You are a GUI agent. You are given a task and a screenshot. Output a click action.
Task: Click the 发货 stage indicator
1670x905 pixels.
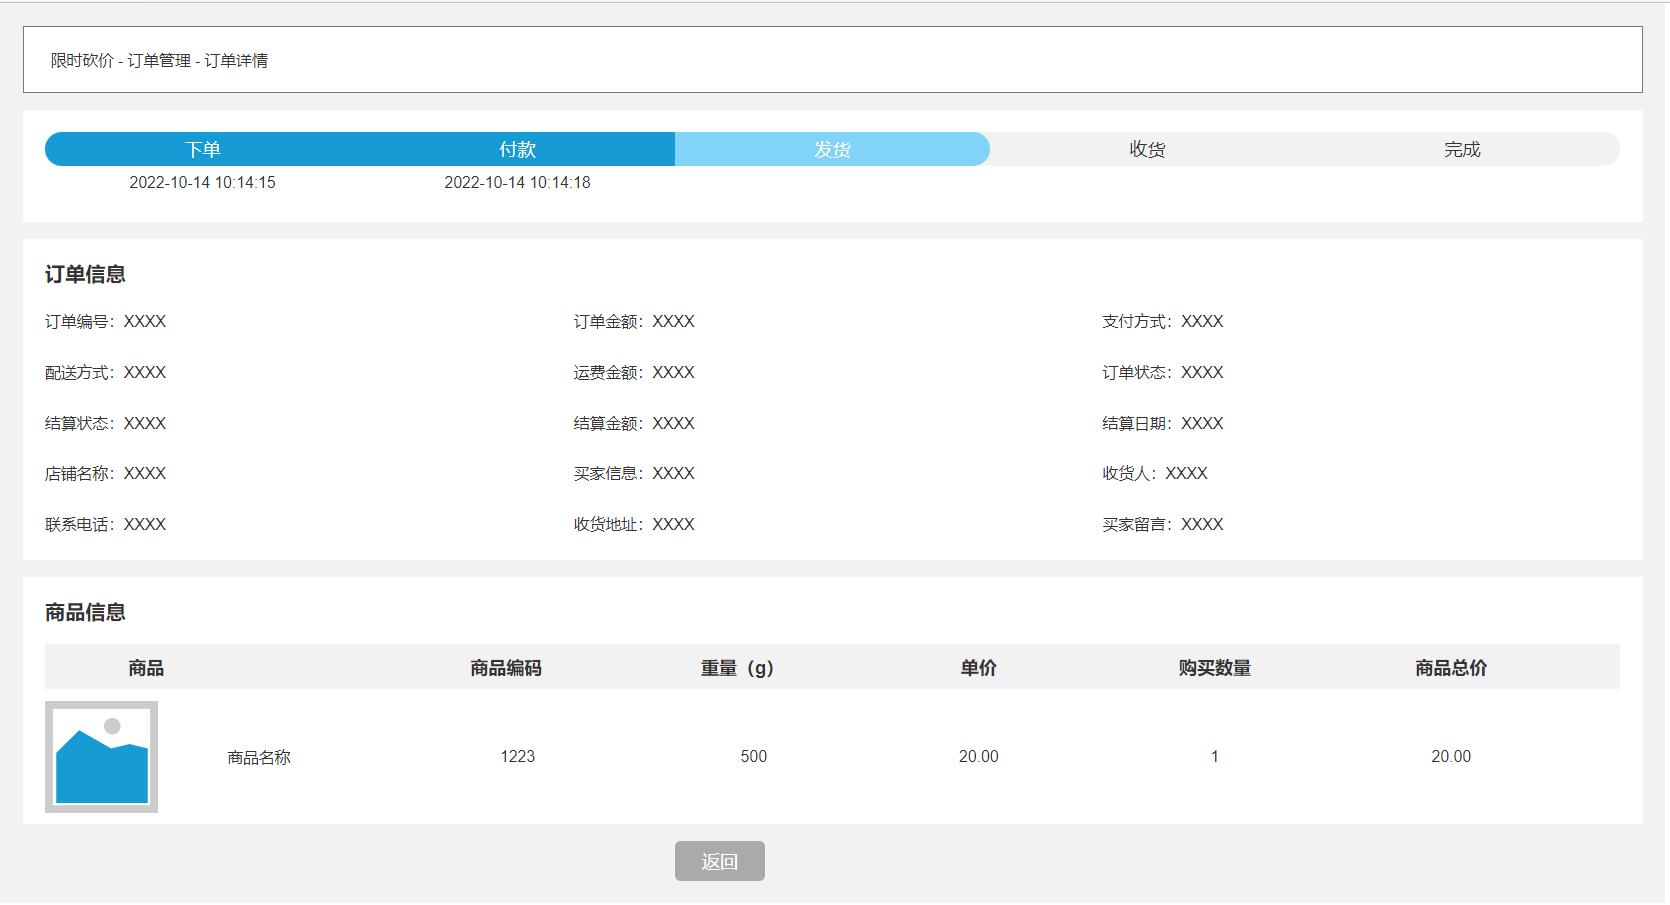click(832, 148)
